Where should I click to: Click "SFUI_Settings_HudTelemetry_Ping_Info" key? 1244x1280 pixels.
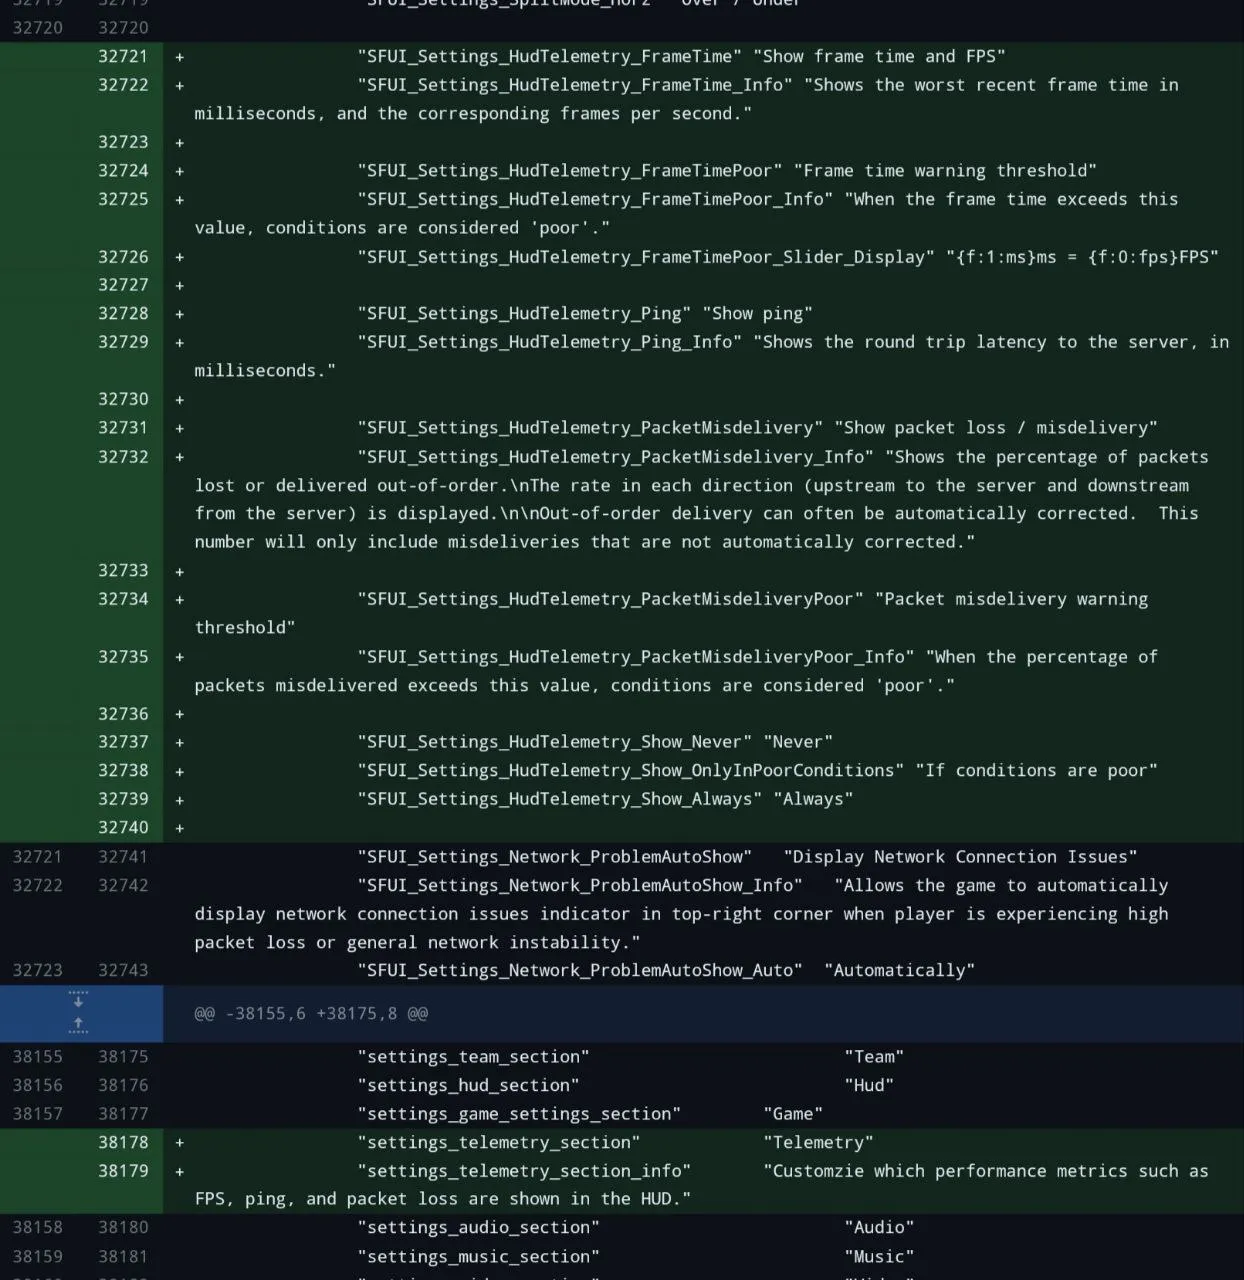point(550,342)
